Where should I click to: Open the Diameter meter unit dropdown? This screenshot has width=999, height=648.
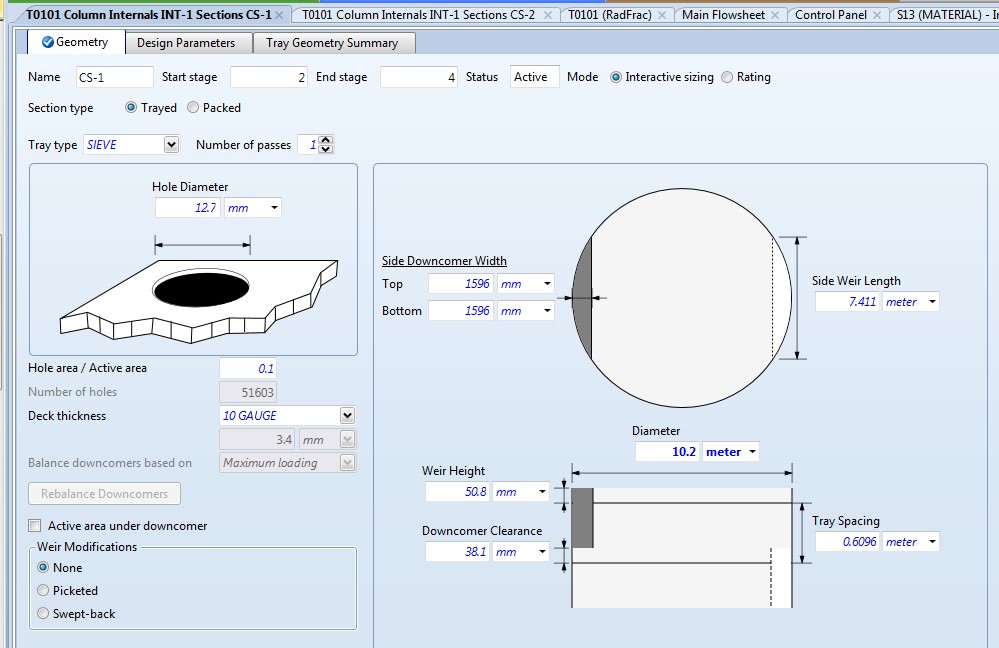[752, 452]
